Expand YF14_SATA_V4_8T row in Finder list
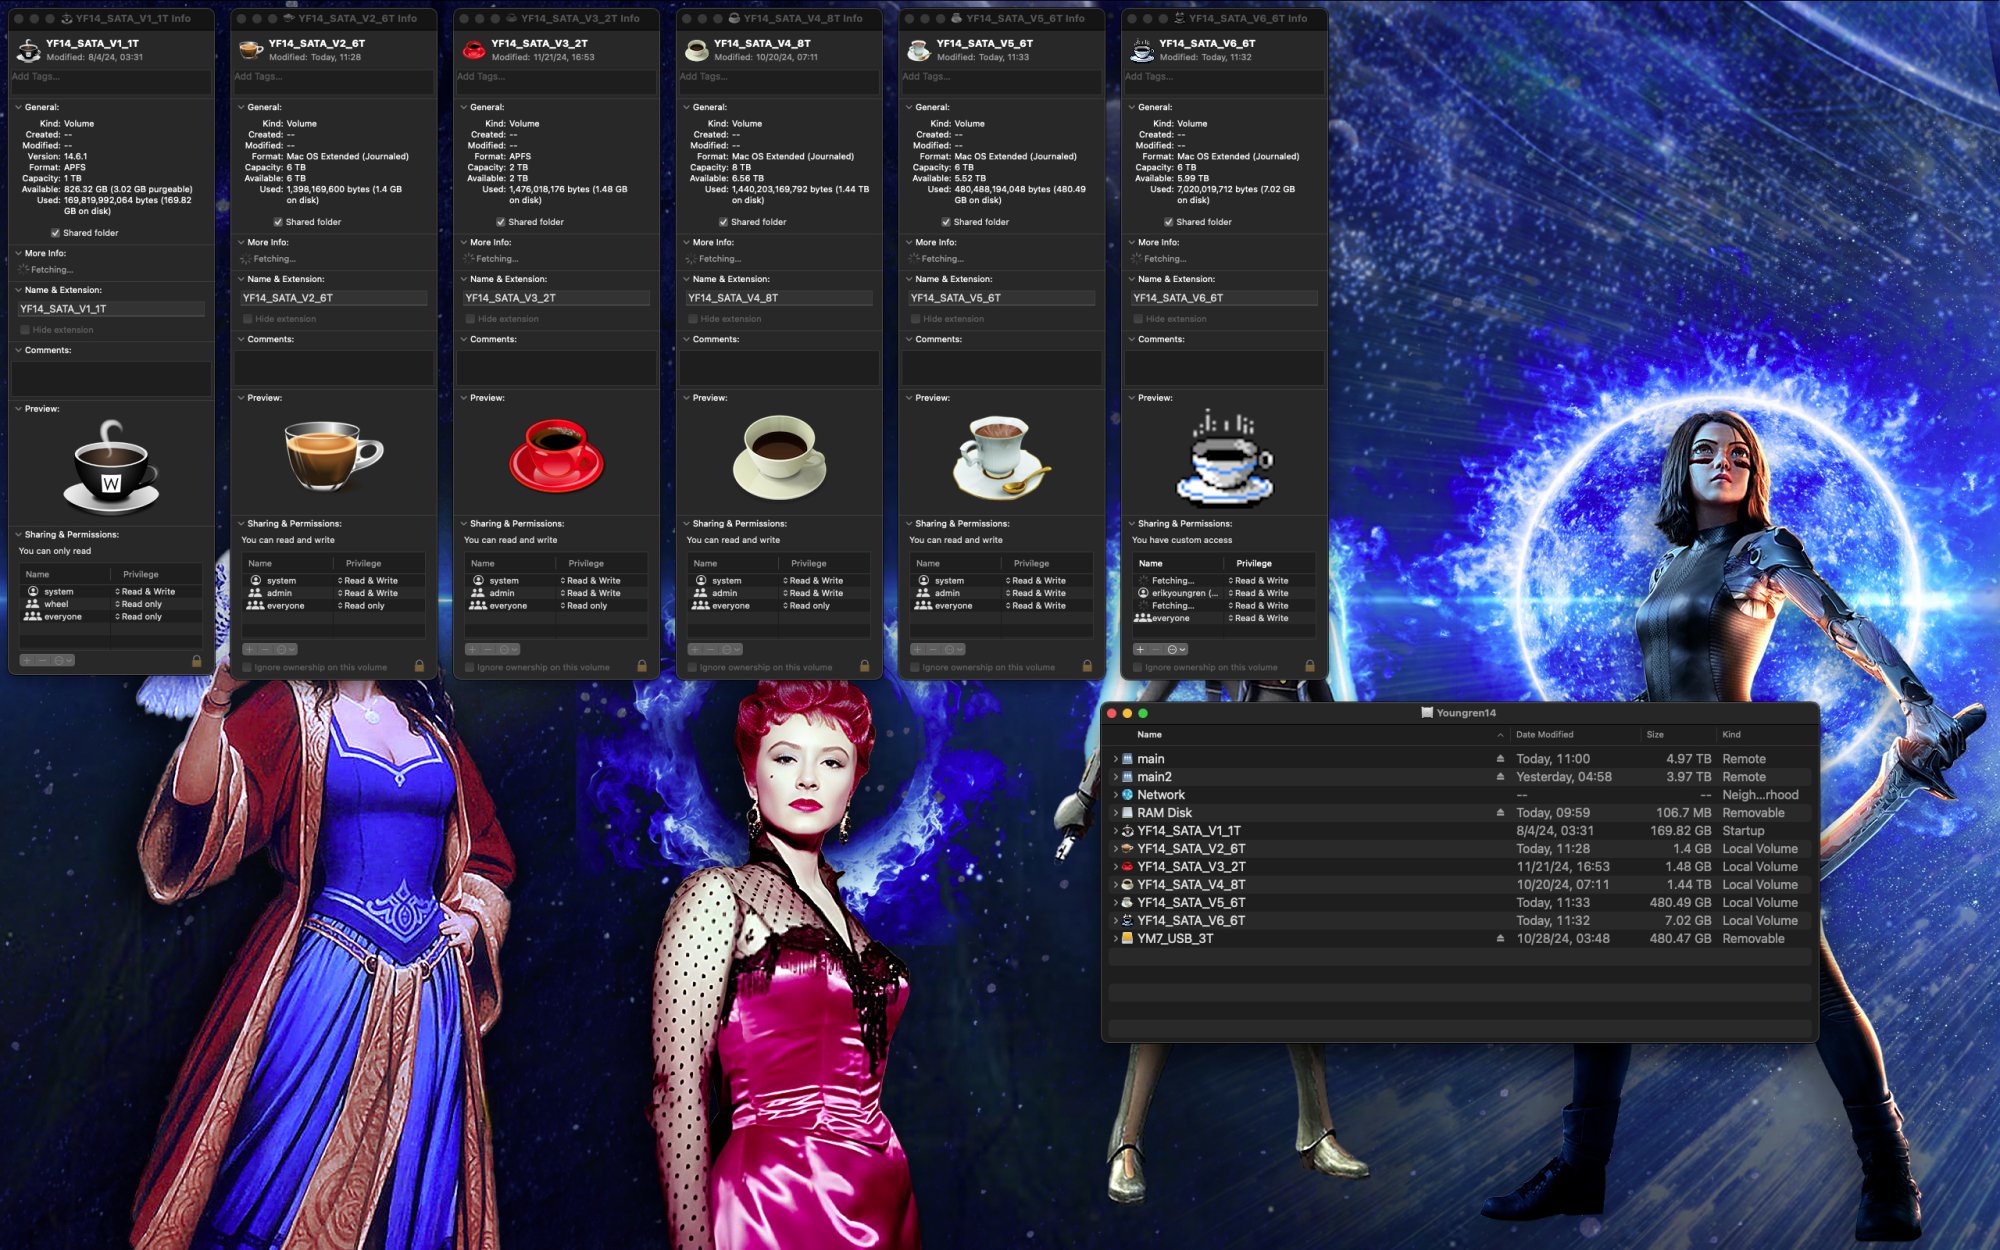The width and height of the screenshot is (2000, 1250). tap(1115, 885)
